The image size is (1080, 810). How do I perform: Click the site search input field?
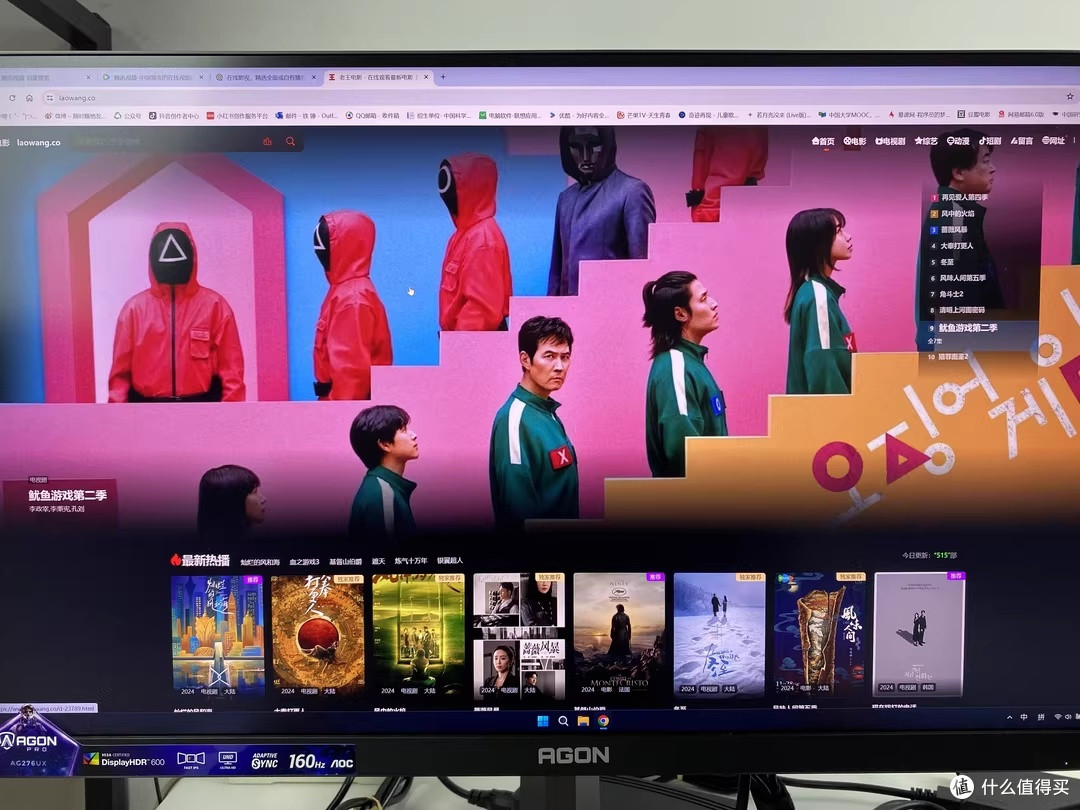click(x=165, y=141)
